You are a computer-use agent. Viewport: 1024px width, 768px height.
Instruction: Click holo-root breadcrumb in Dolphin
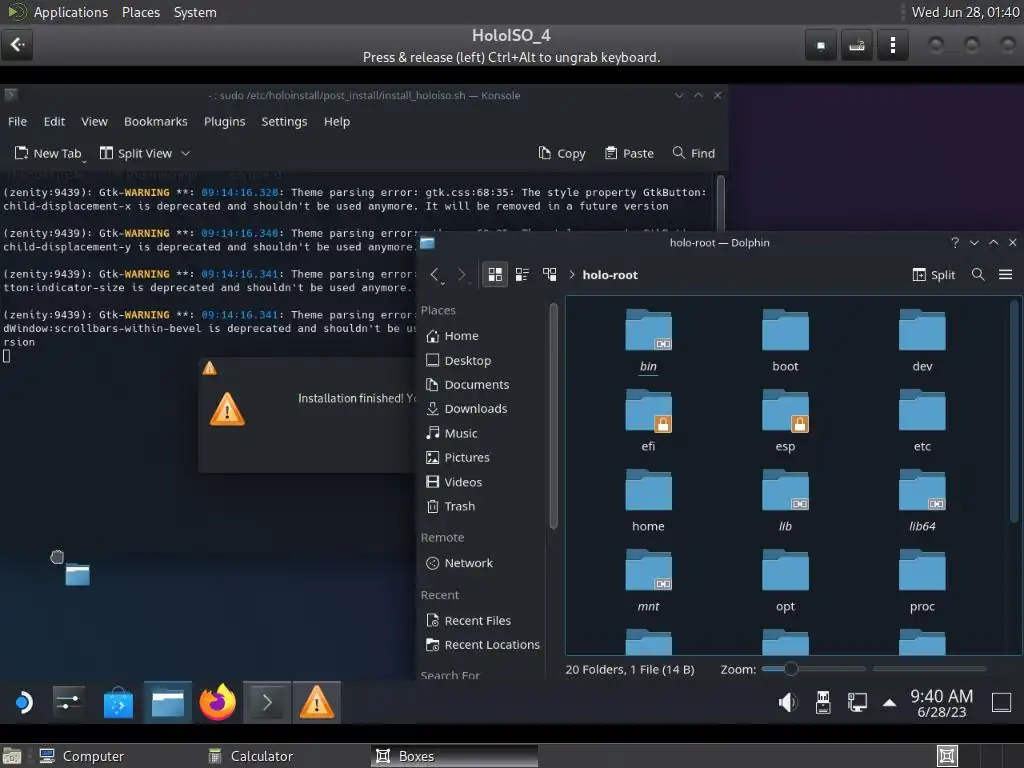click(610, 275)
